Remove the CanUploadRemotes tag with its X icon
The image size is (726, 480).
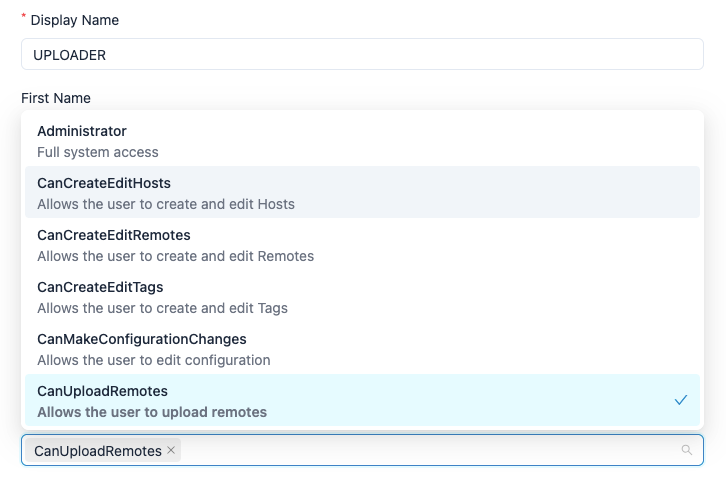point(171,450)
